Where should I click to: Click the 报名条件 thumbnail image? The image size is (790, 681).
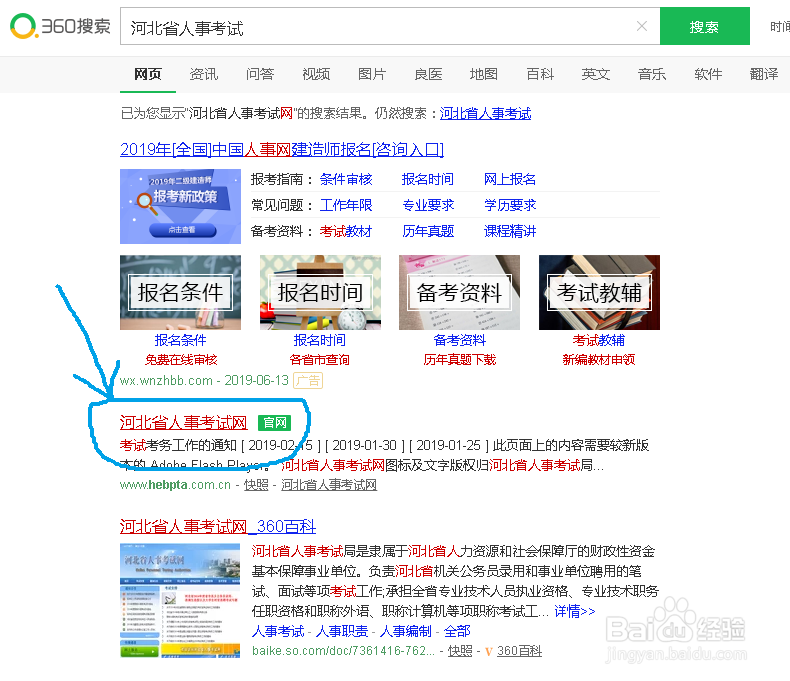coord(180,292)
